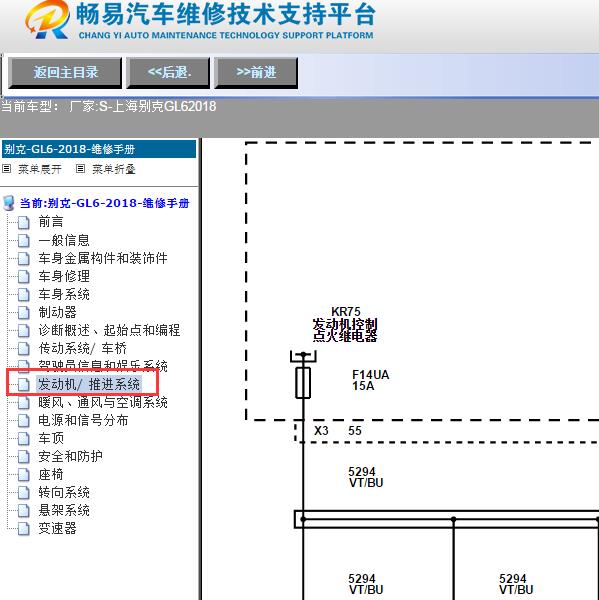The image size is (599, 600).
Task: Click the F14UA 15A fuse label
Action: pos(370,380)
